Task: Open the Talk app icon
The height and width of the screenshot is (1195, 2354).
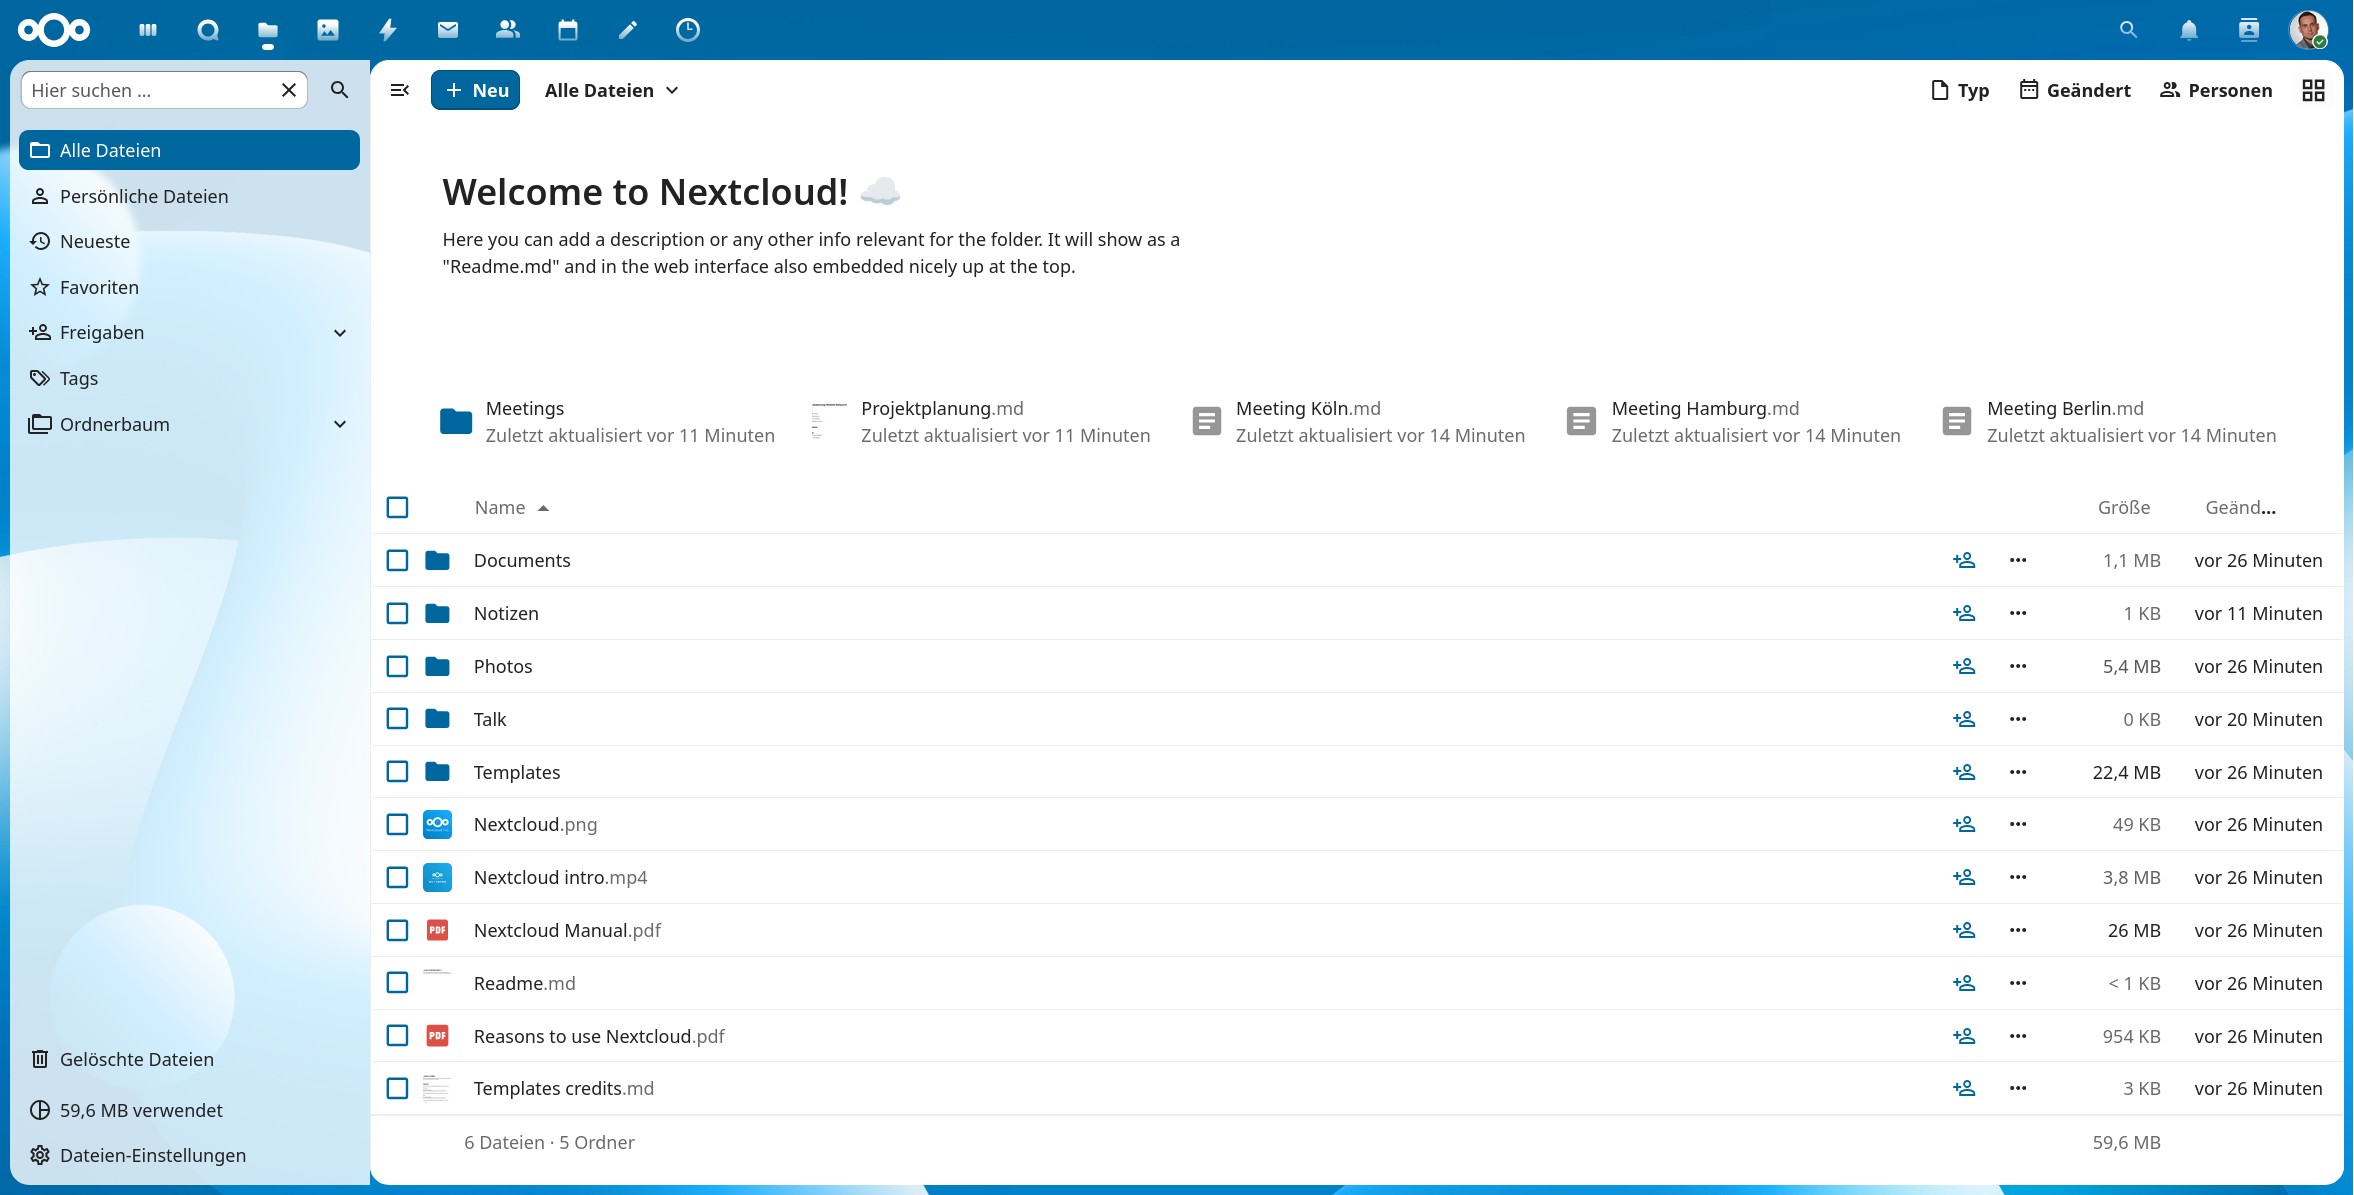Action: pyautogui.click(x=208, y=30)
